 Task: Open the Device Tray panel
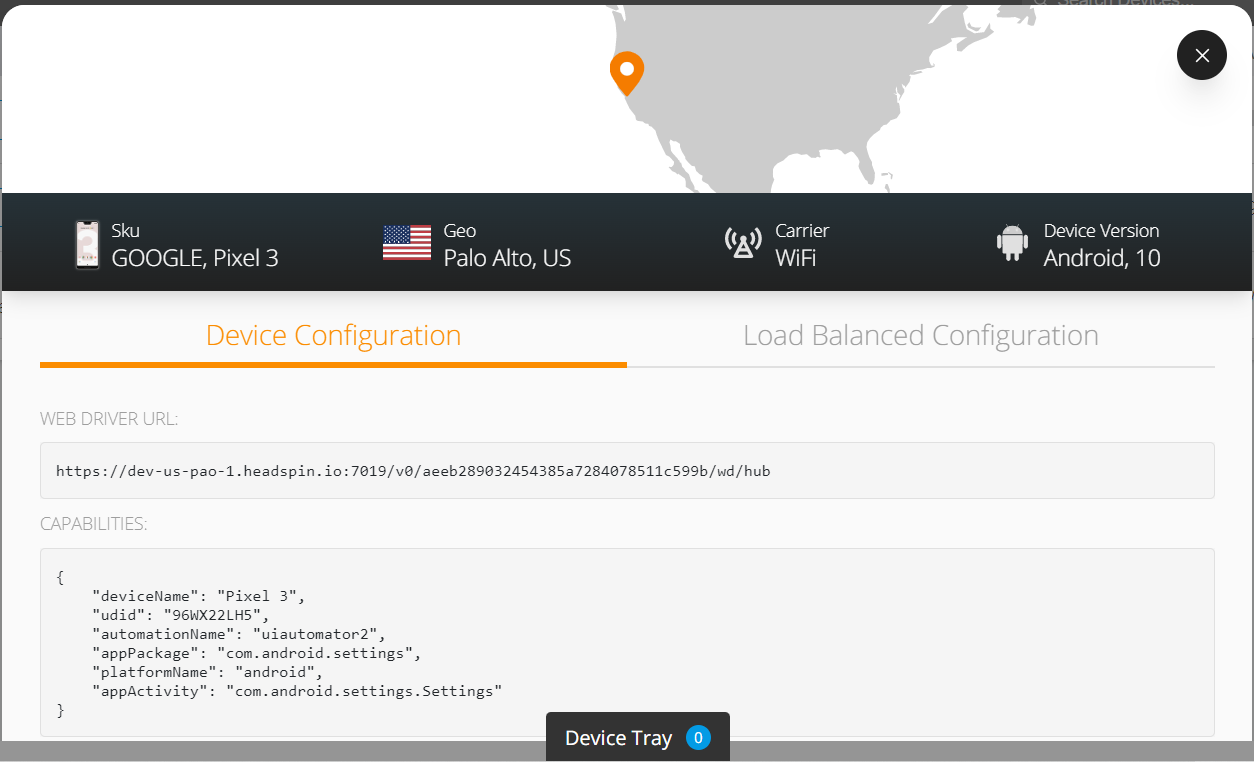[618, 737]
